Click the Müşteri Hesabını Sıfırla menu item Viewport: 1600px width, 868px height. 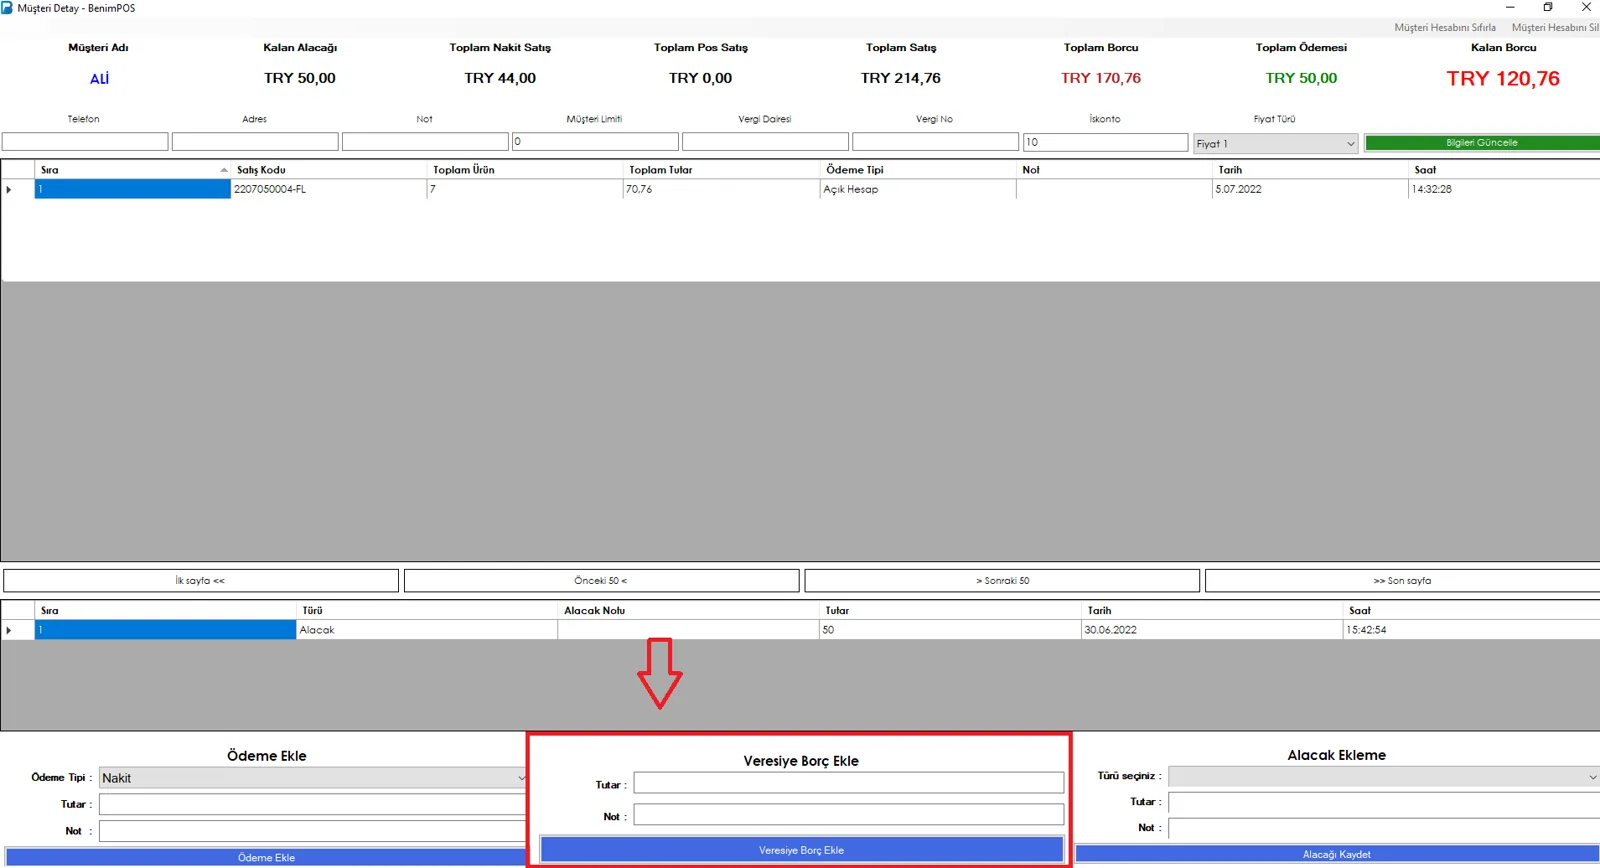[1445, 28]
